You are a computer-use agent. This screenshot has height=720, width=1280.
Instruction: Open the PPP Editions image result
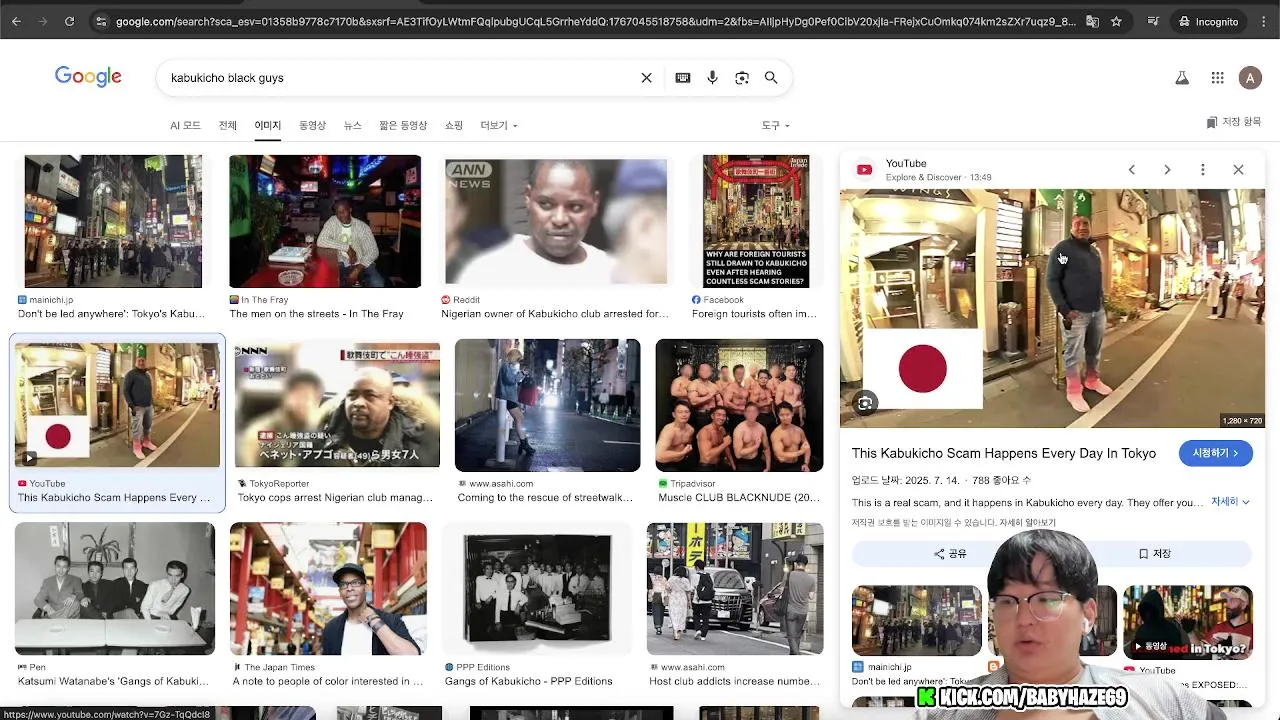537,588
